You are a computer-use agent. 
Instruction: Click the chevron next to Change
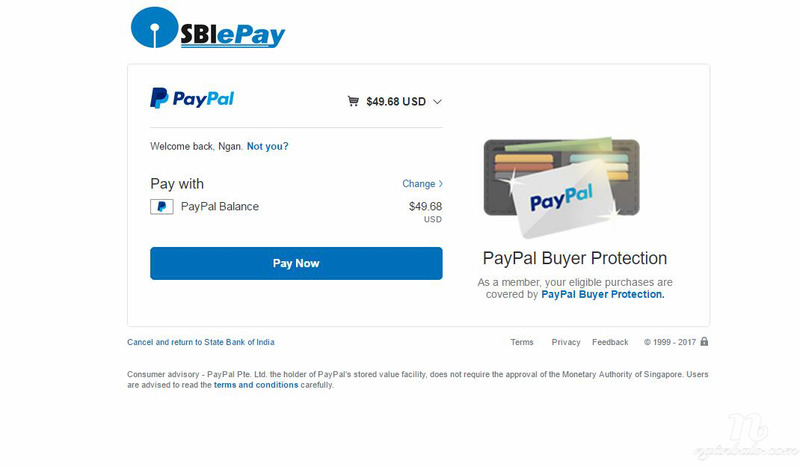point(440,184)
